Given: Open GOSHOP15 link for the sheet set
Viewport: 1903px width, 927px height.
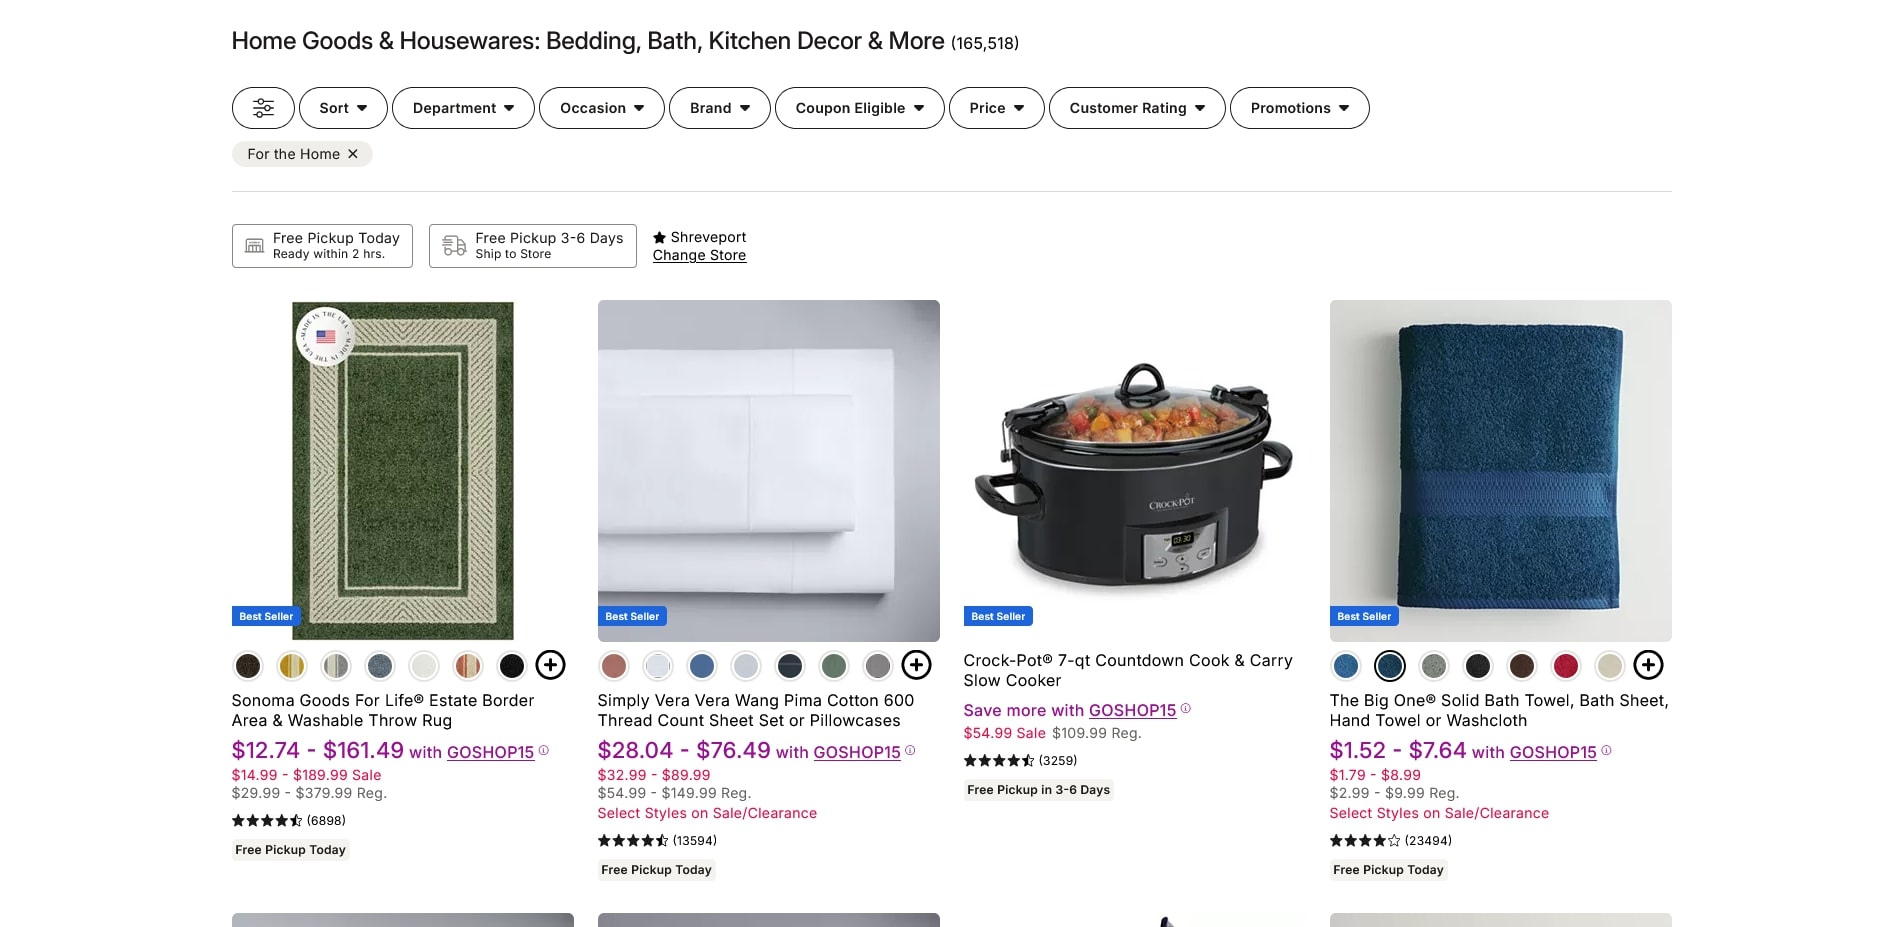Looking at the screenshot, I should click(856, 752).
